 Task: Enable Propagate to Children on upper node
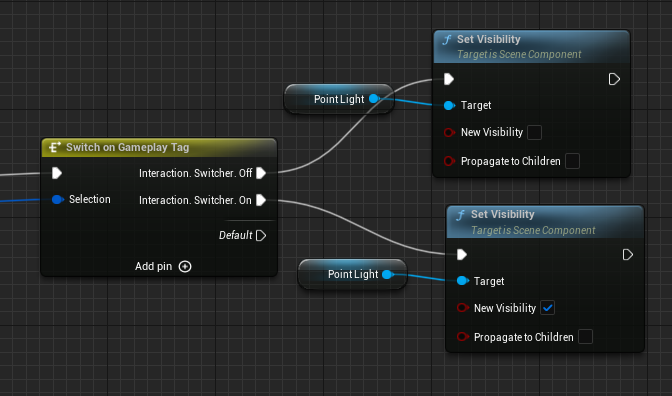(x=572, y=161)
